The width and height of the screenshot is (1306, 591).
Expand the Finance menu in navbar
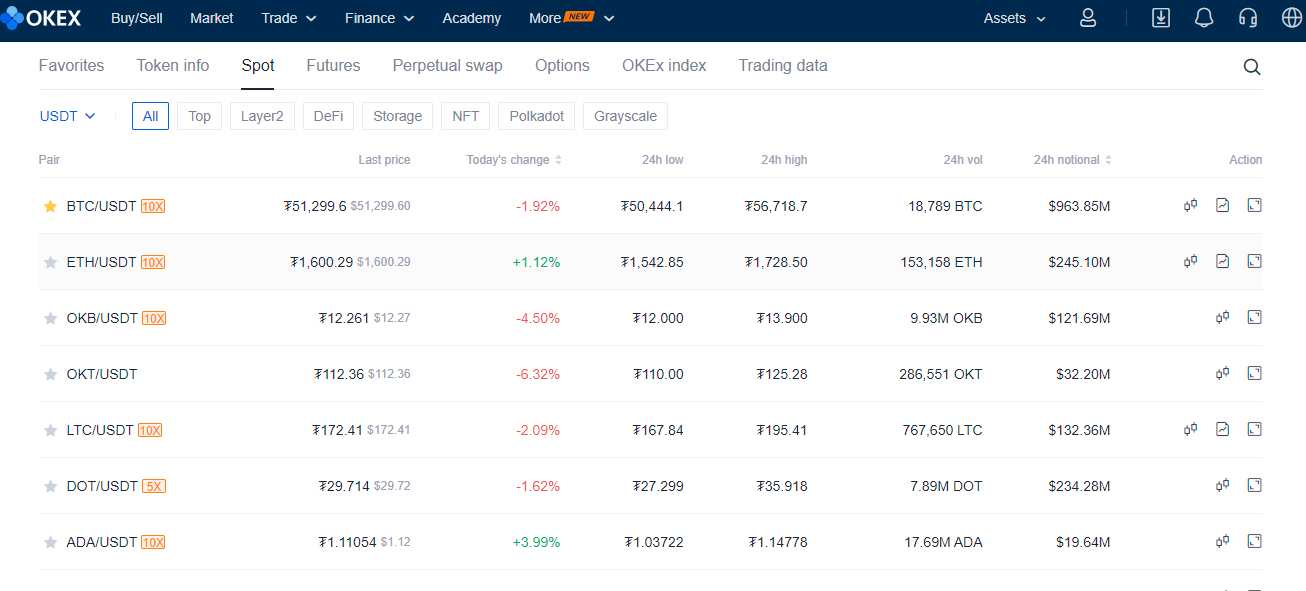click(x=379, y=18)
